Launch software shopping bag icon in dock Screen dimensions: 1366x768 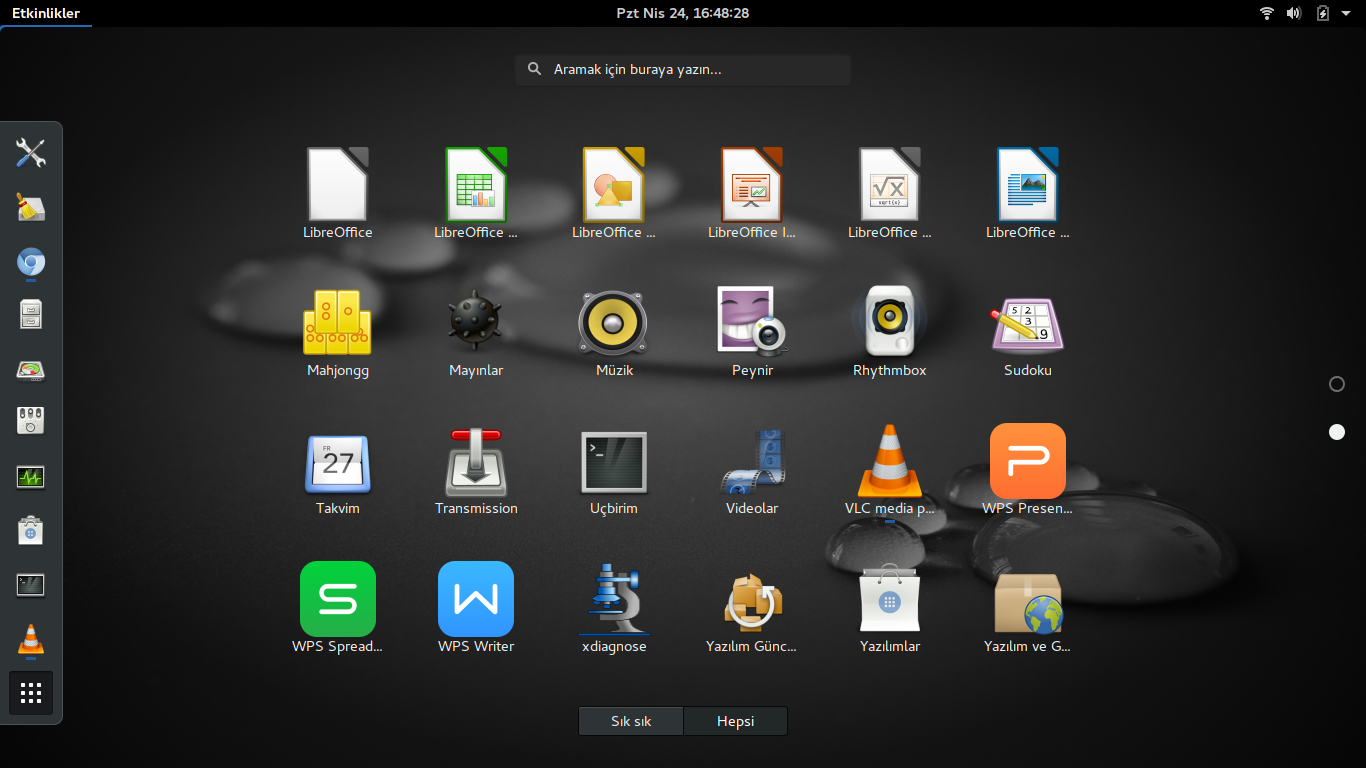[31, 531]
